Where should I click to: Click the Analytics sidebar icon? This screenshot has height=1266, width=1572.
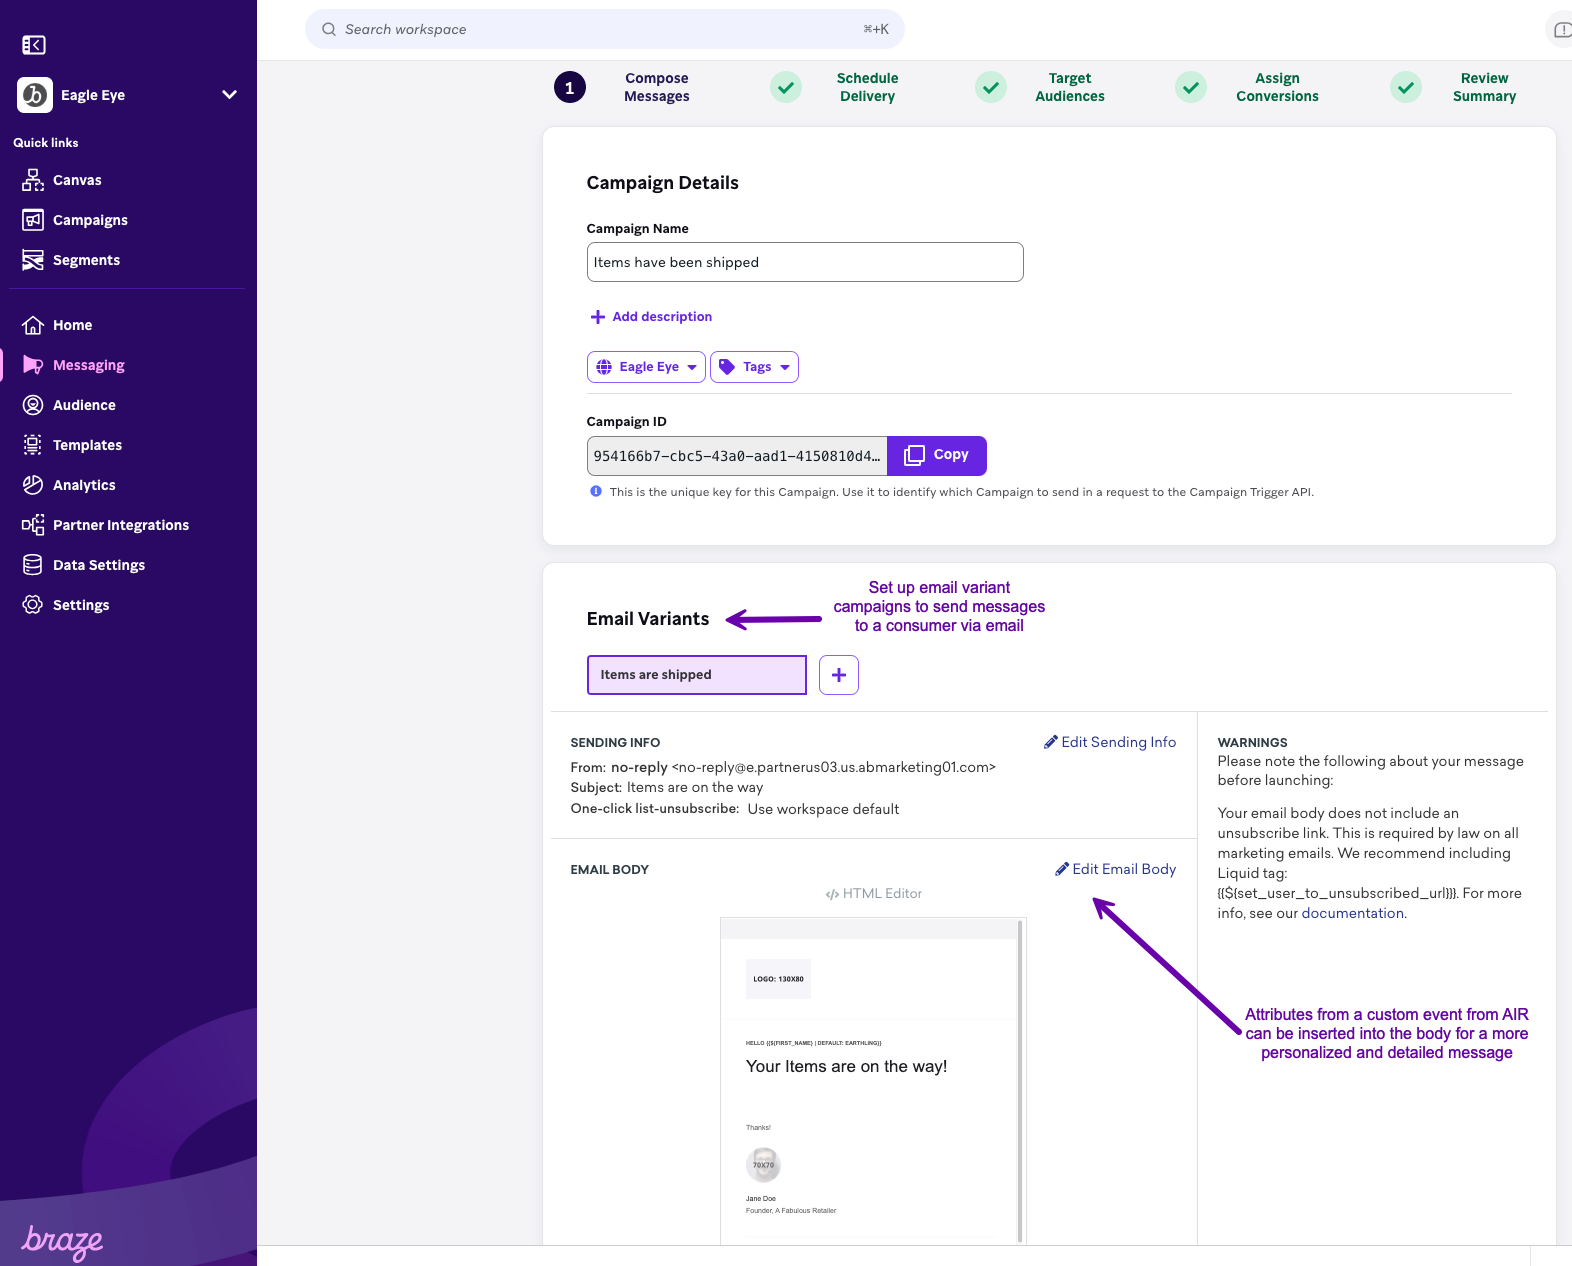point(33,485)
